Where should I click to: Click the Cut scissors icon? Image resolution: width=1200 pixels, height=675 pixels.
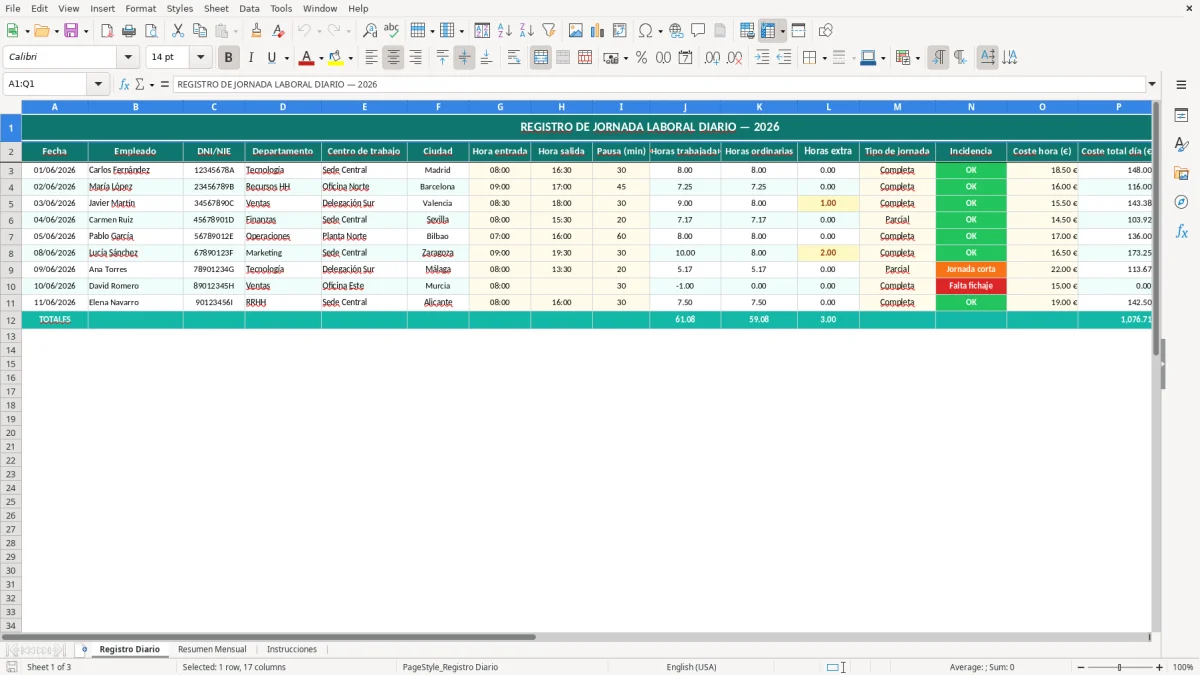pos(178,31)
